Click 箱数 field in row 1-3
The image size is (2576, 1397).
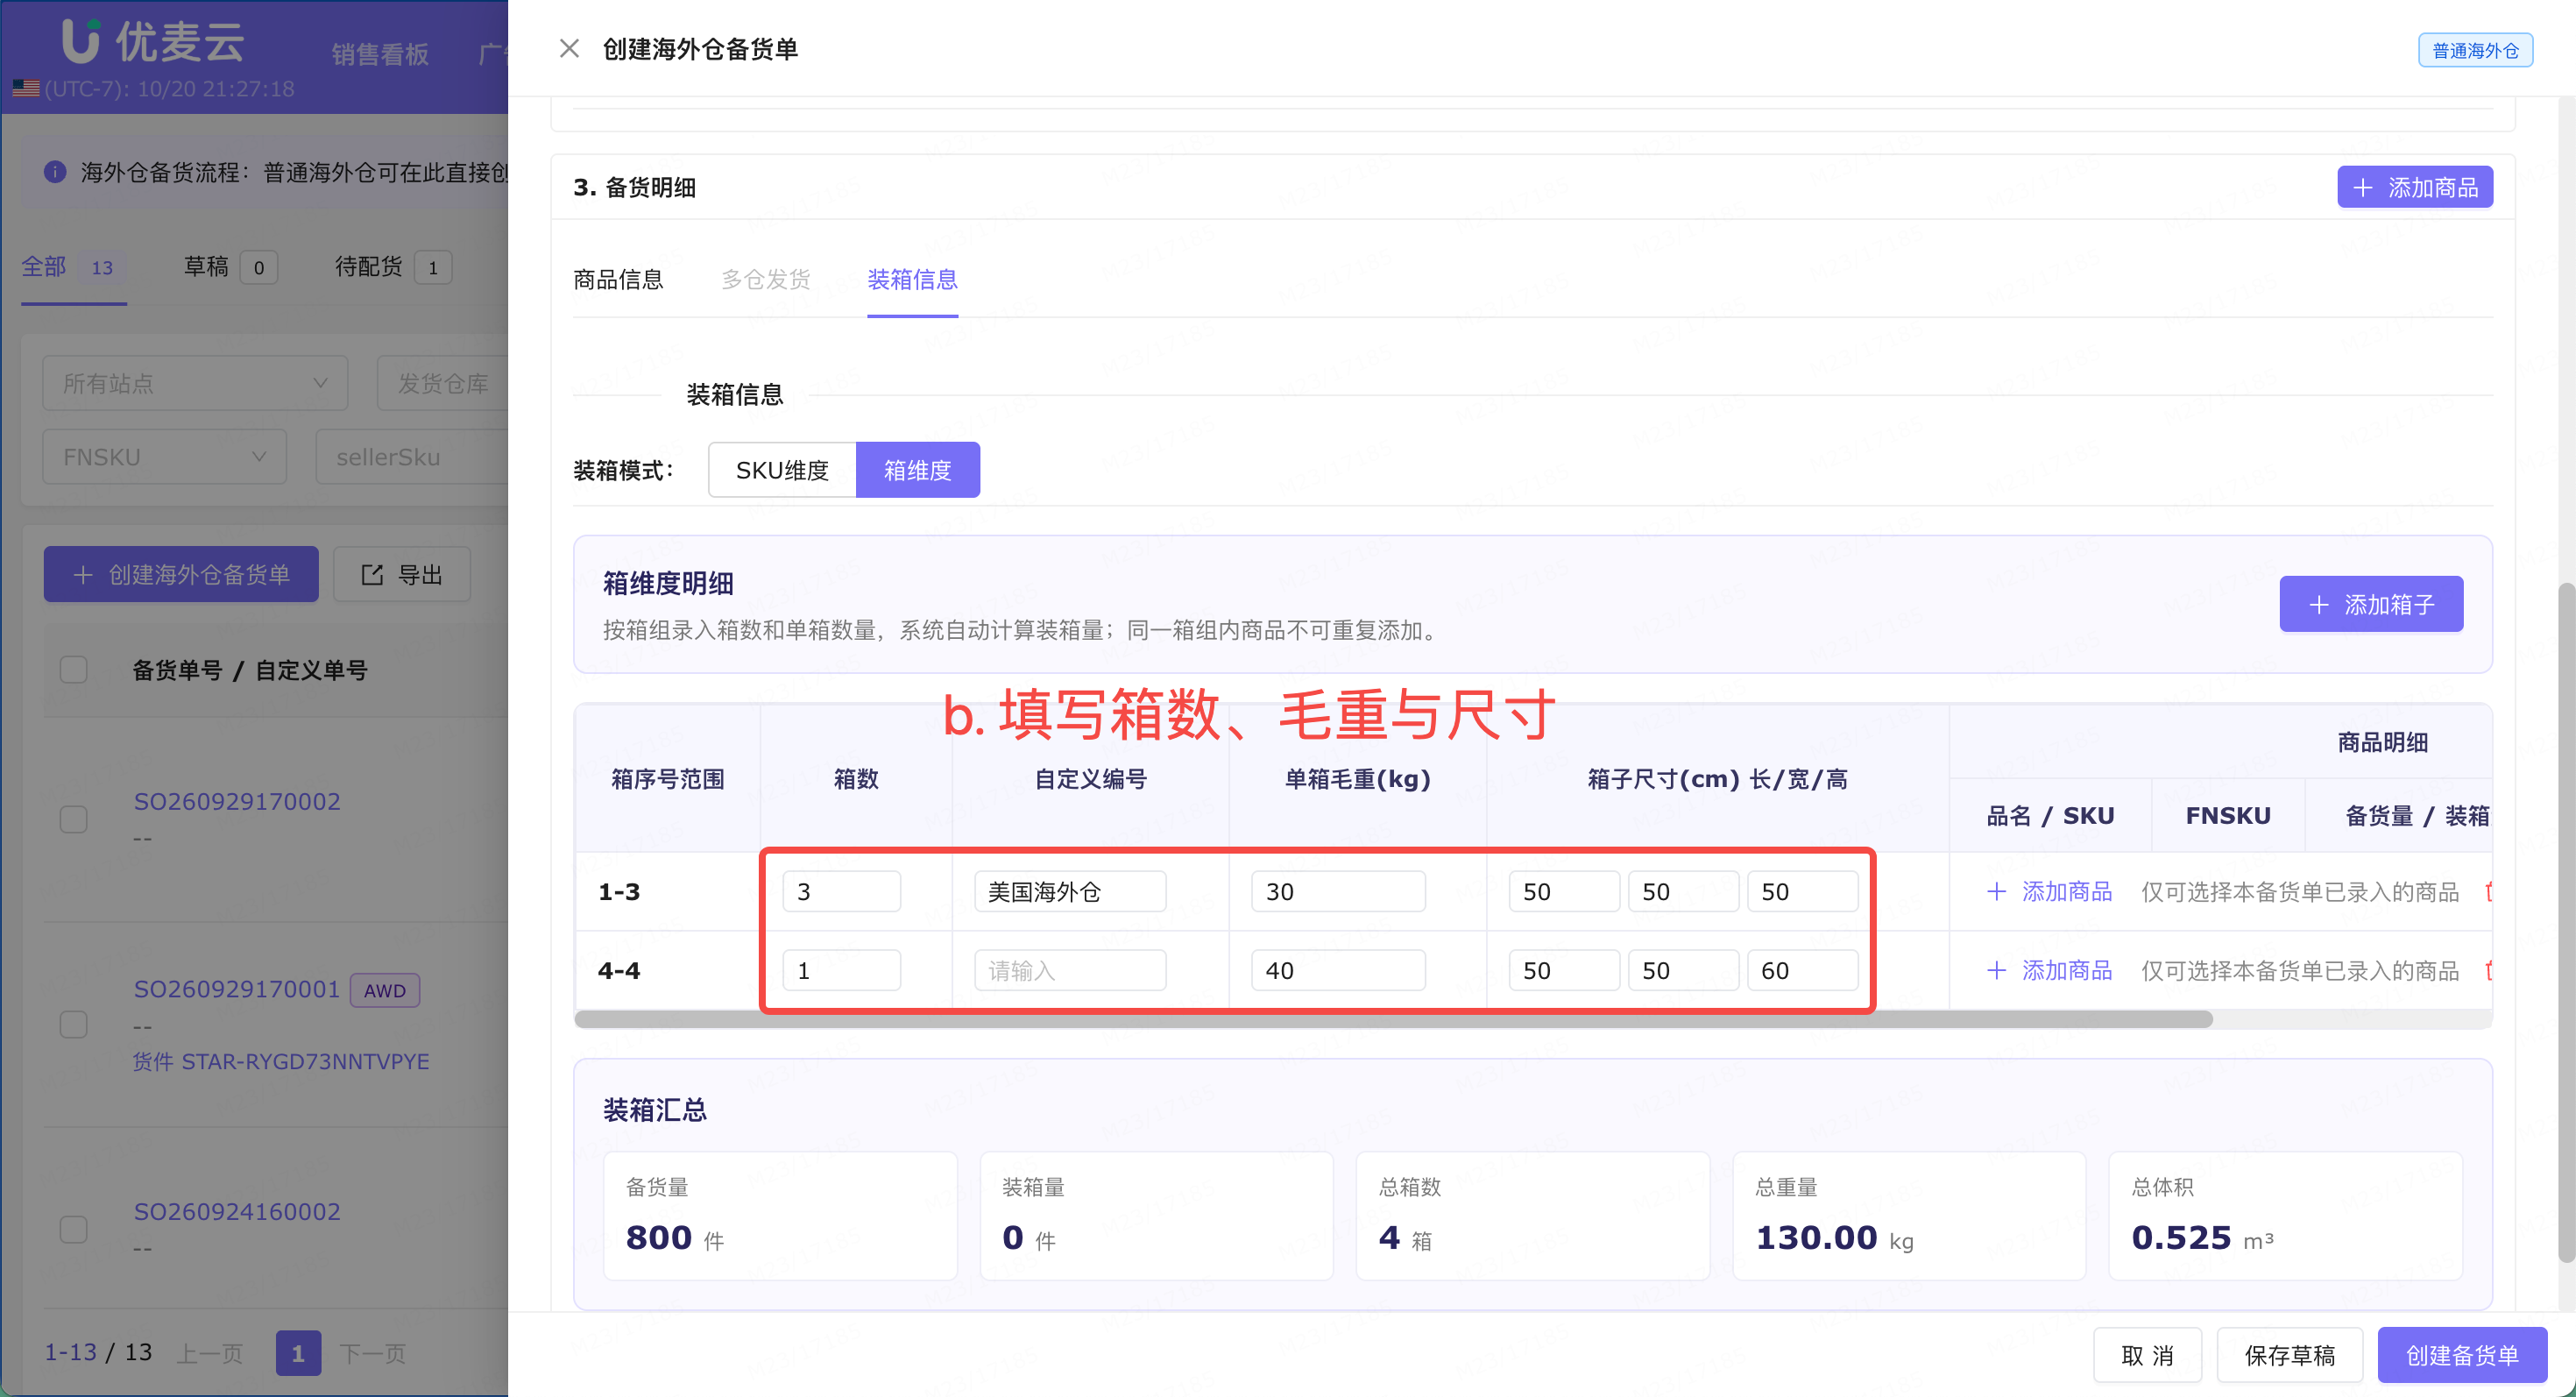tap(841, 891)
